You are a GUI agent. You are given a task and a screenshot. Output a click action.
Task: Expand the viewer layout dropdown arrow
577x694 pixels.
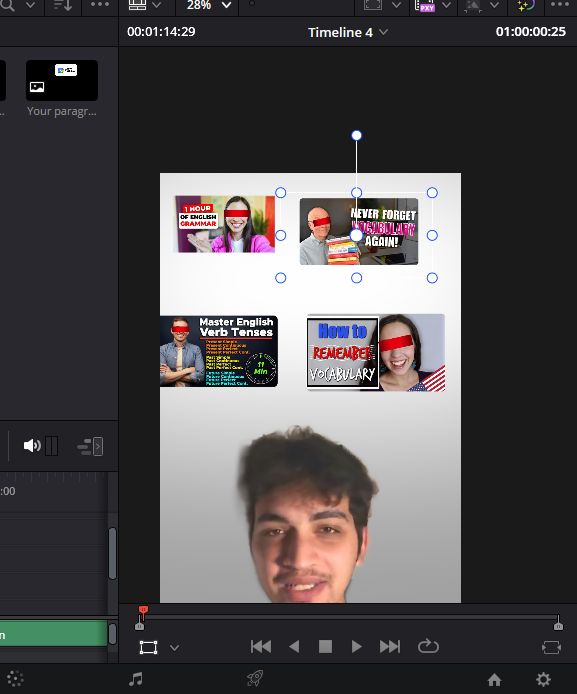pyautogui.click(x=156, y=5)
